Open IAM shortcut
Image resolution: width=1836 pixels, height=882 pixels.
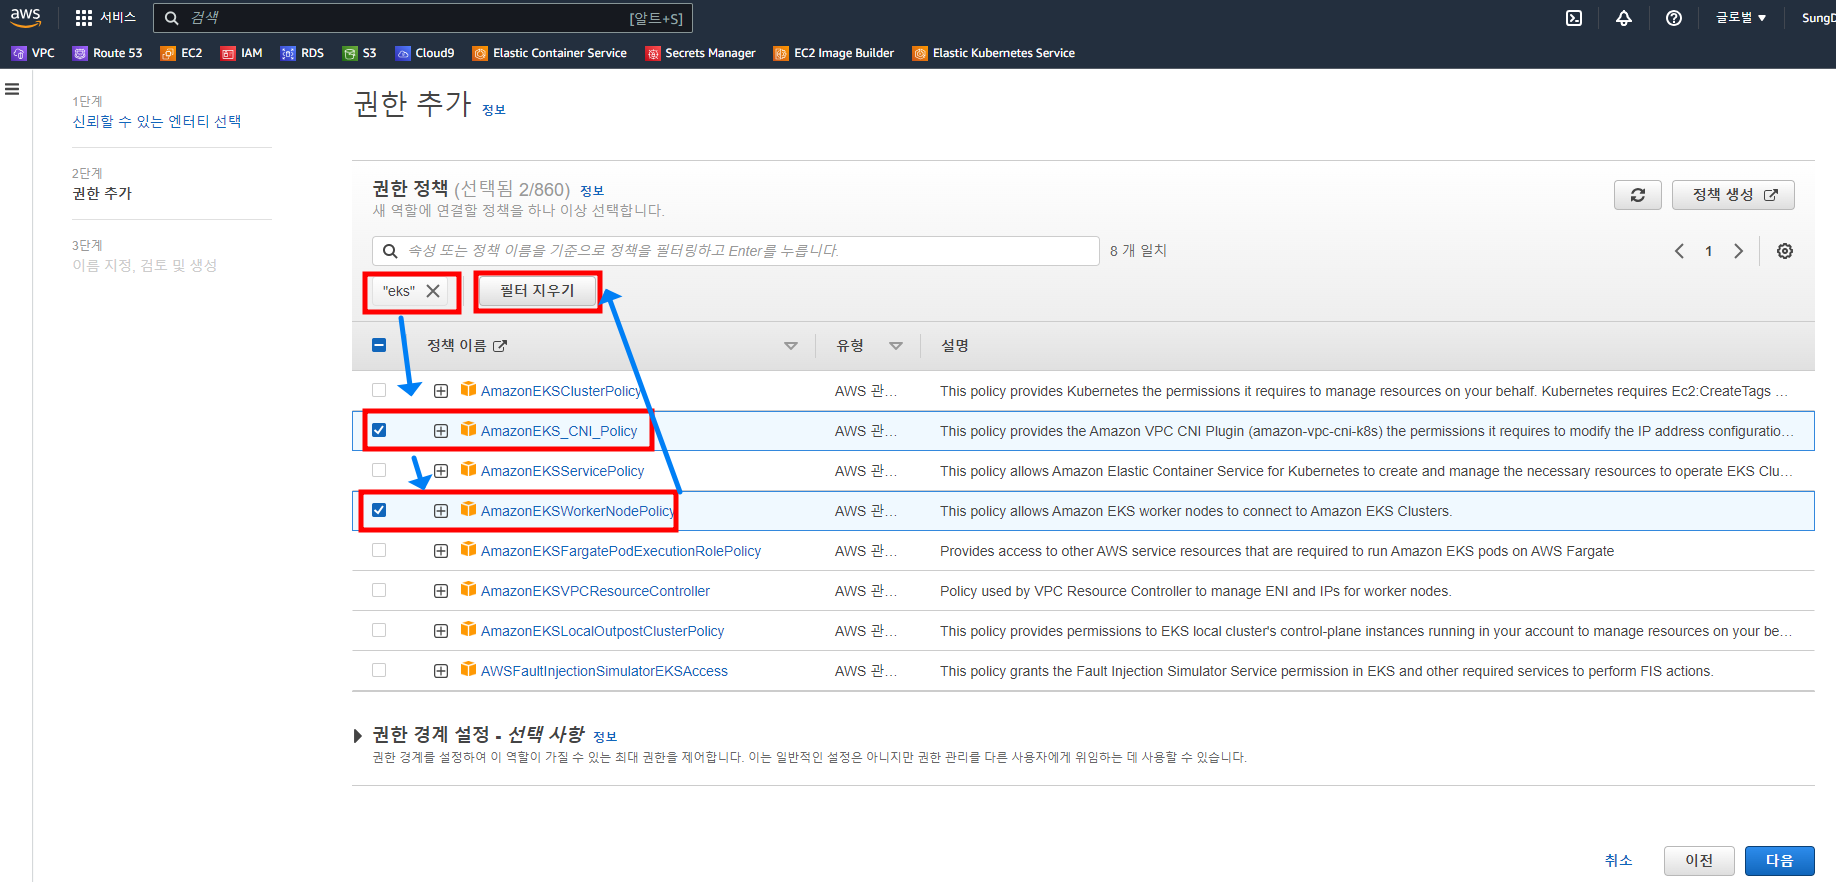pyautogui.click(x=241, y=53)
